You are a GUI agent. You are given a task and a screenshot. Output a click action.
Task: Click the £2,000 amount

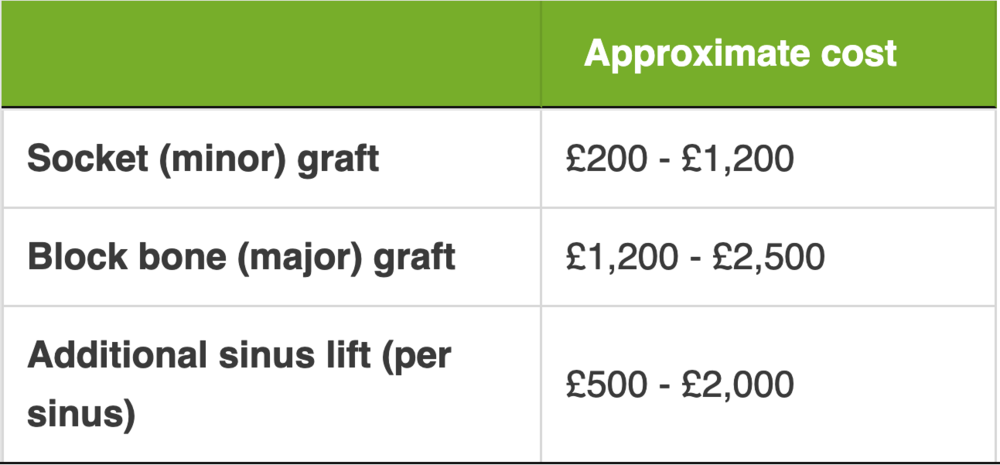[x=737, y=385]
